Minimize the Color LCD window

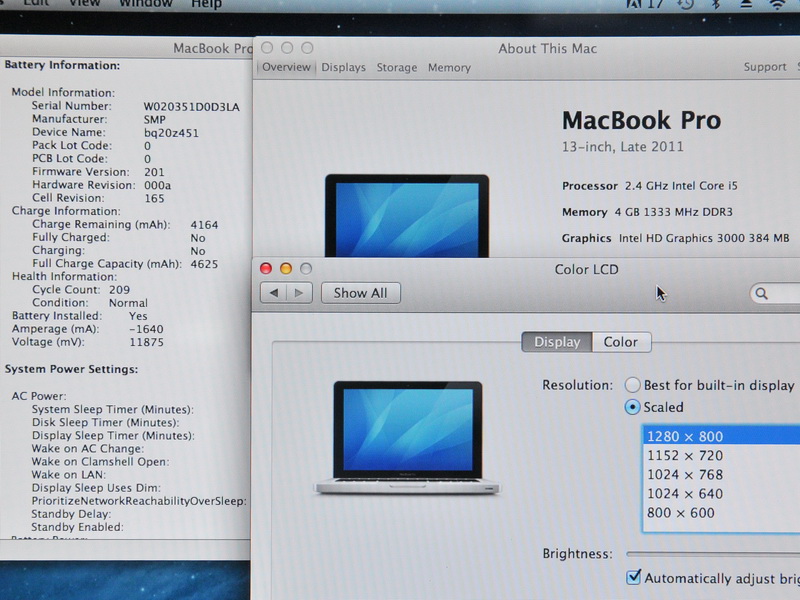tap(286, 268)
